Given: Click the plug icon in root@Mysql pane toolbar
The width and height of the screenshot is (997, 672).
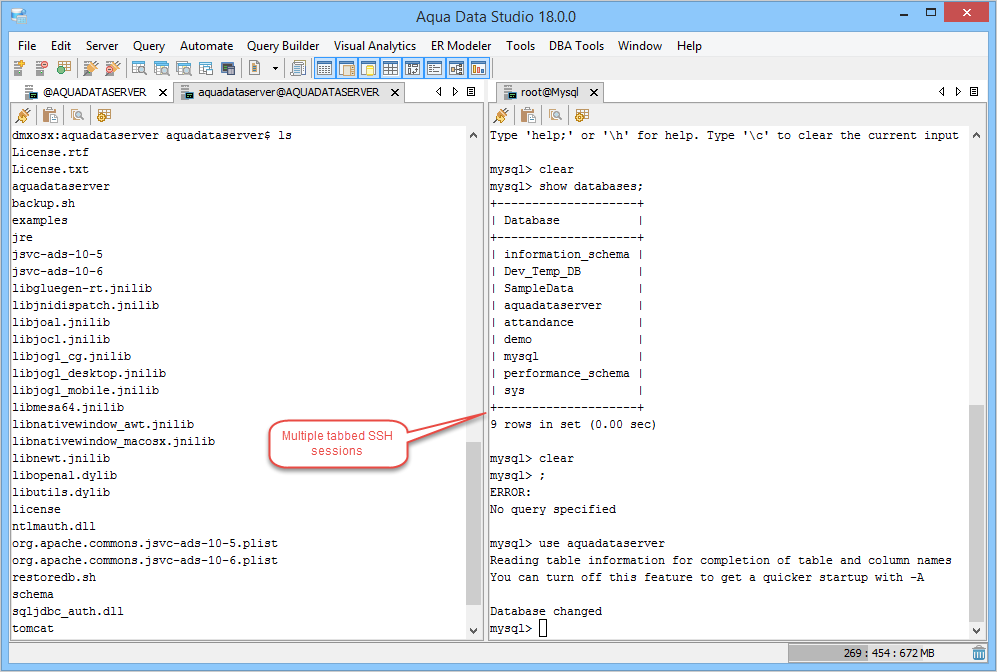Looking at the screenshot, I should 501,115.
